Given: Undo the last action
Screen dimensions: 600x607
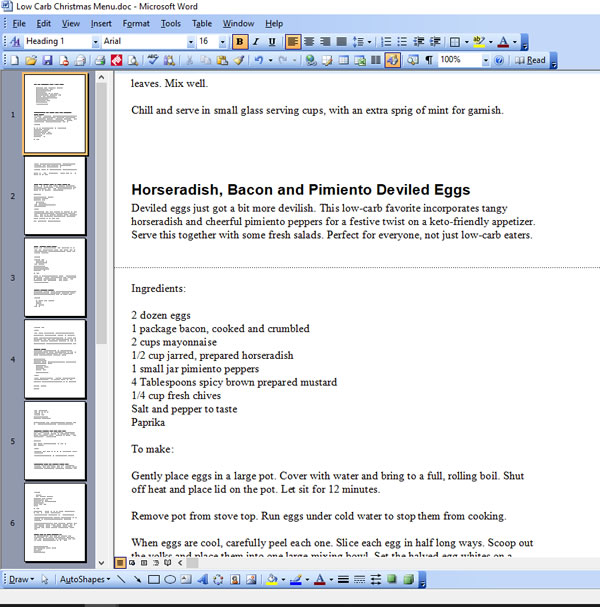Looking at the screenshot, I should 259,60.
